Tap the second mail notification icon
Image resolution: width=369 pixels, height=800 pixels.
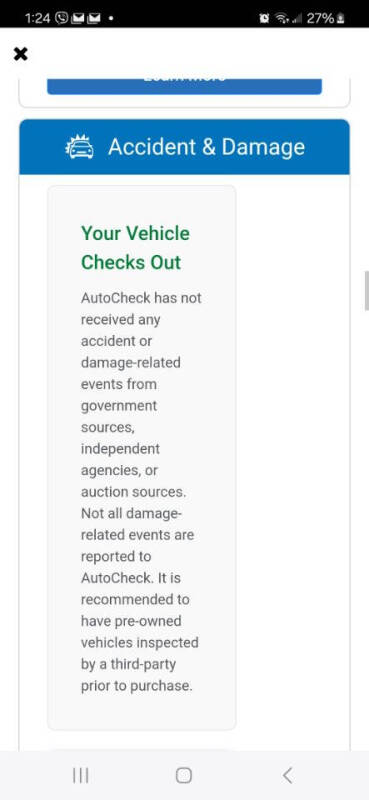(94, 19)
